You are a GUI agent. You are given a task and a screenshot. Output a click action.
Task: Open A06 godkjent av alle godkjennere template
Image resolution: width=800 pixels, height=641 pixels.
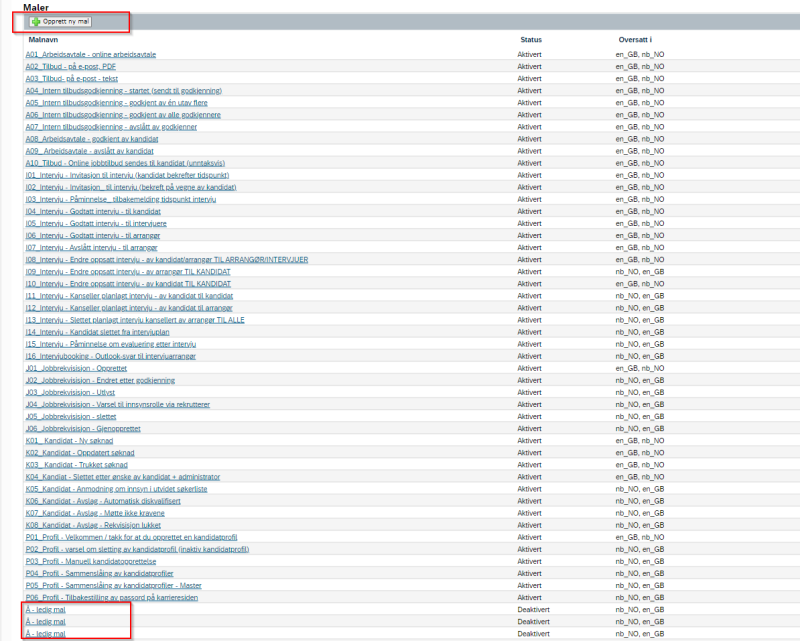pos(123,115)
